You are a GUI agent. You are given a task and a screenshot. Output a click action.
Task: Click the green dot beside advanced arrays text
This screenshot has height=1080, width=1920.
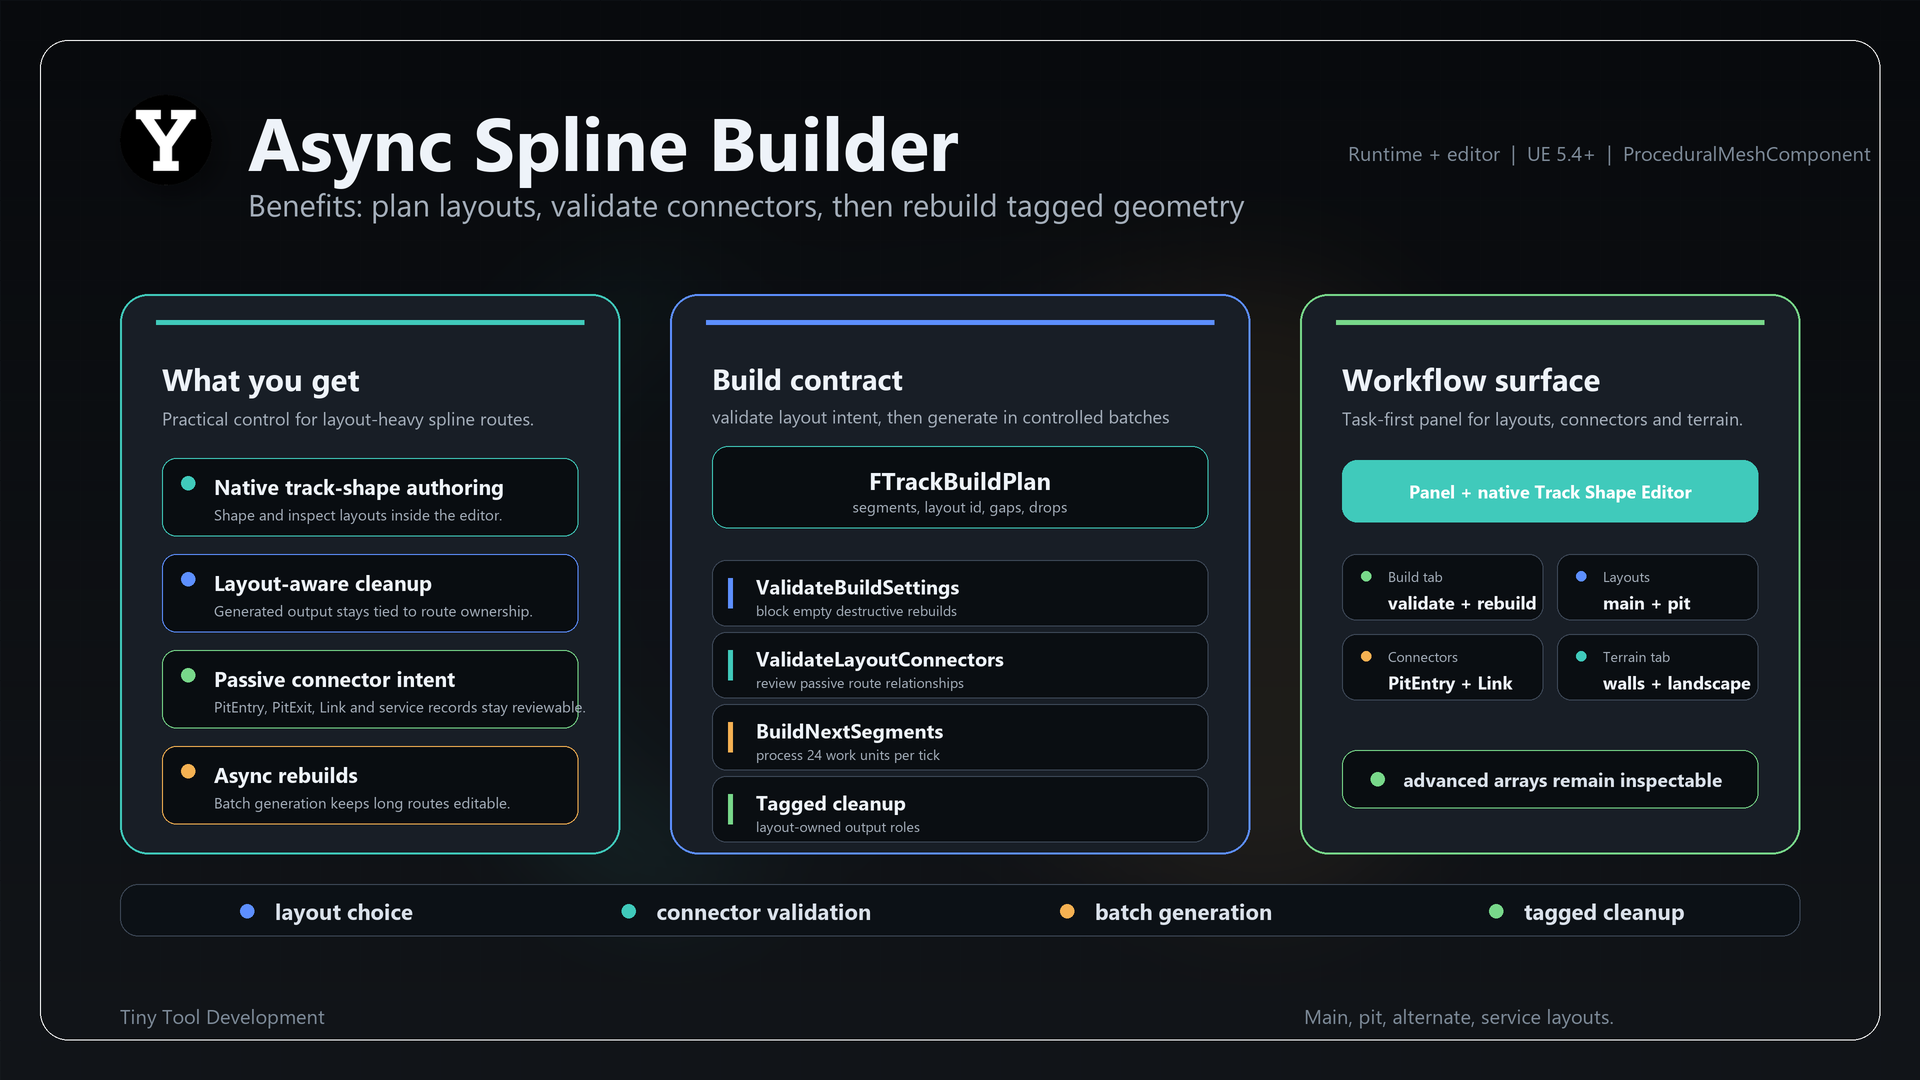coord(1378,780)
